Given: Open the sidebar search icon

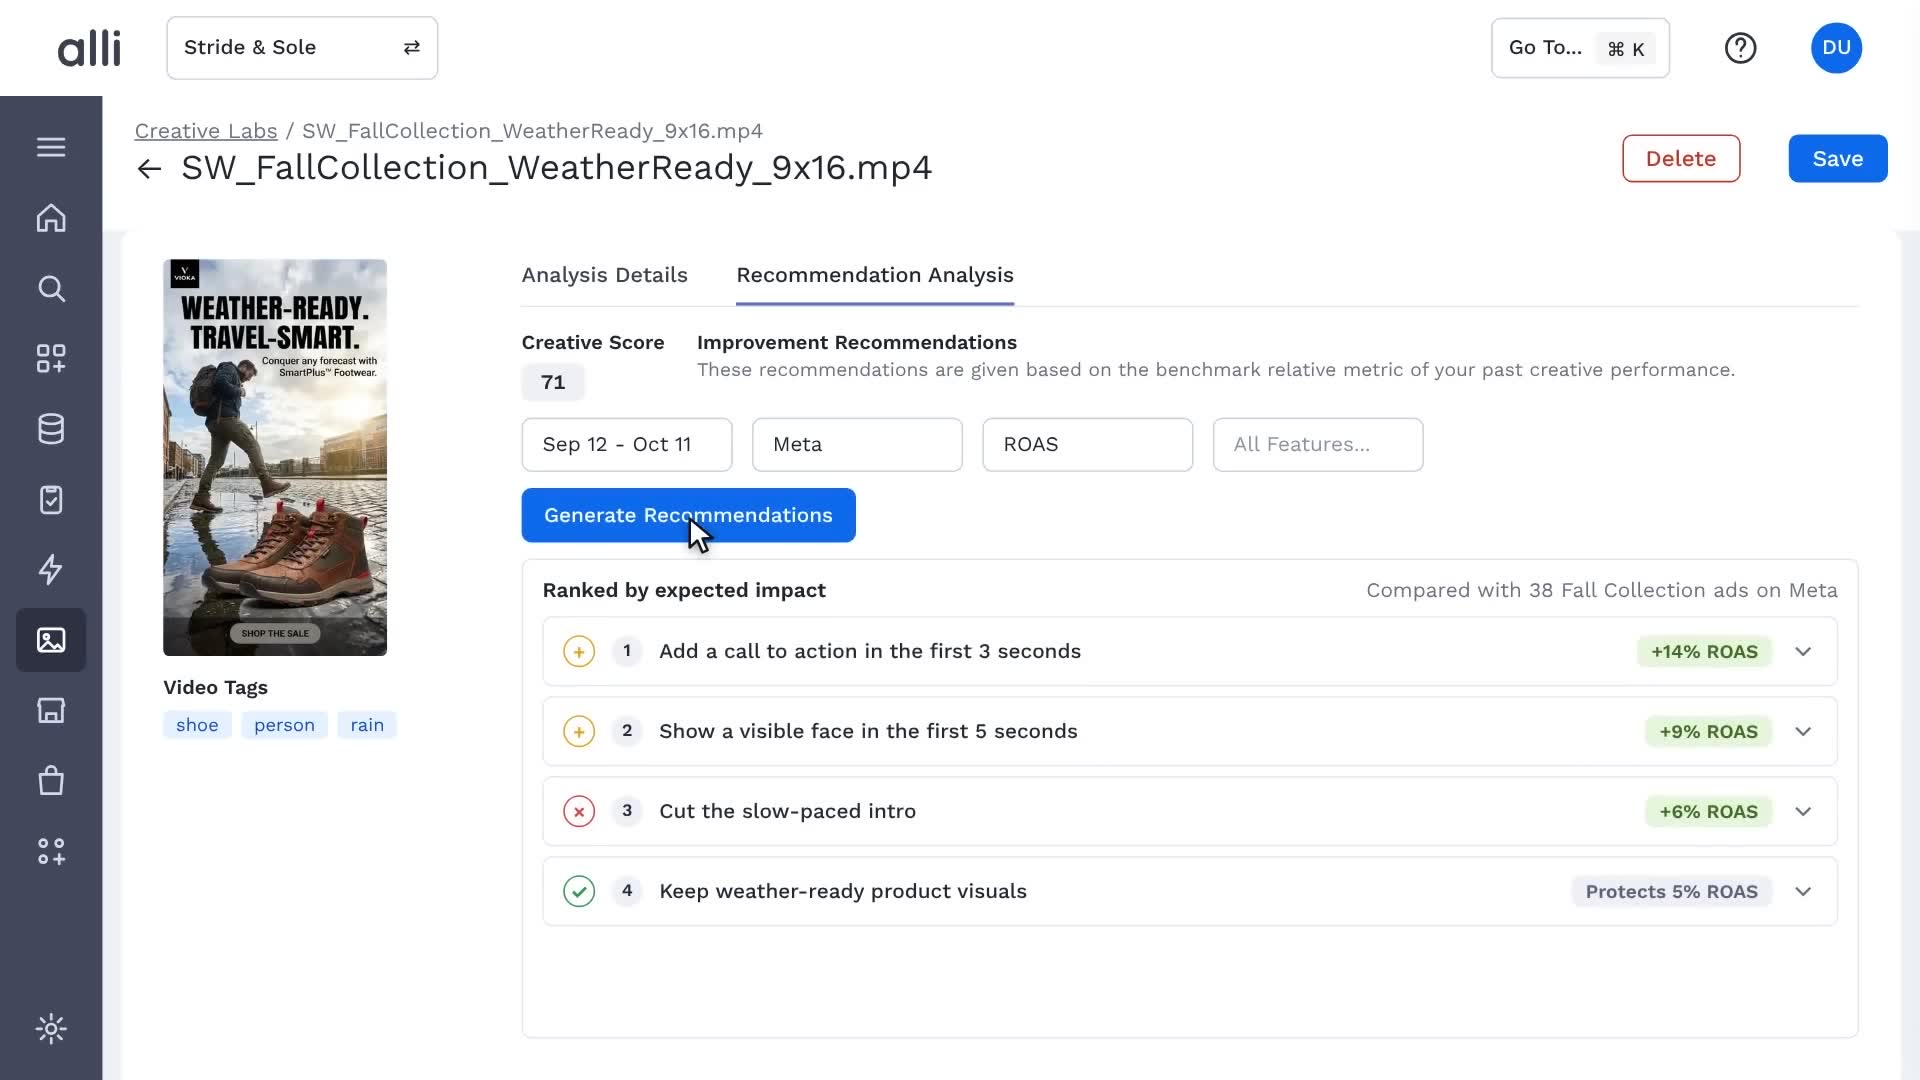Looking at the screenshot, I should (x=51, y=289).
